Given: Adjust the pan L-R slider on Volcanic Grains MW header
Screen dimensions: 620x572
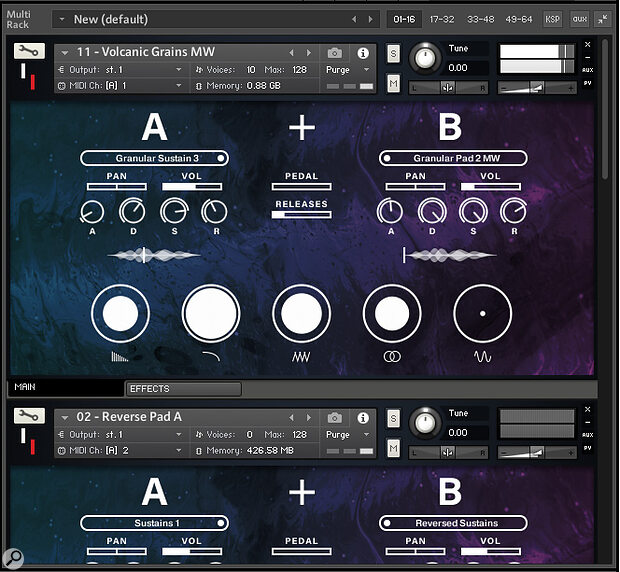Looking at the screenshot, I should (x=448, y=88).
